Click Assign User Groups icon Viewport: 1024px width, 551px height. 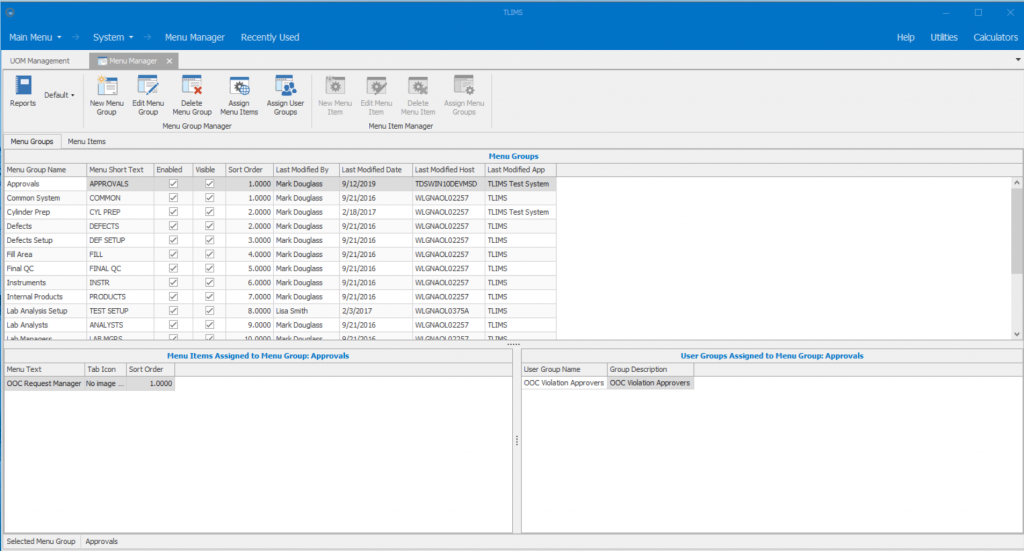click(285, 95)
